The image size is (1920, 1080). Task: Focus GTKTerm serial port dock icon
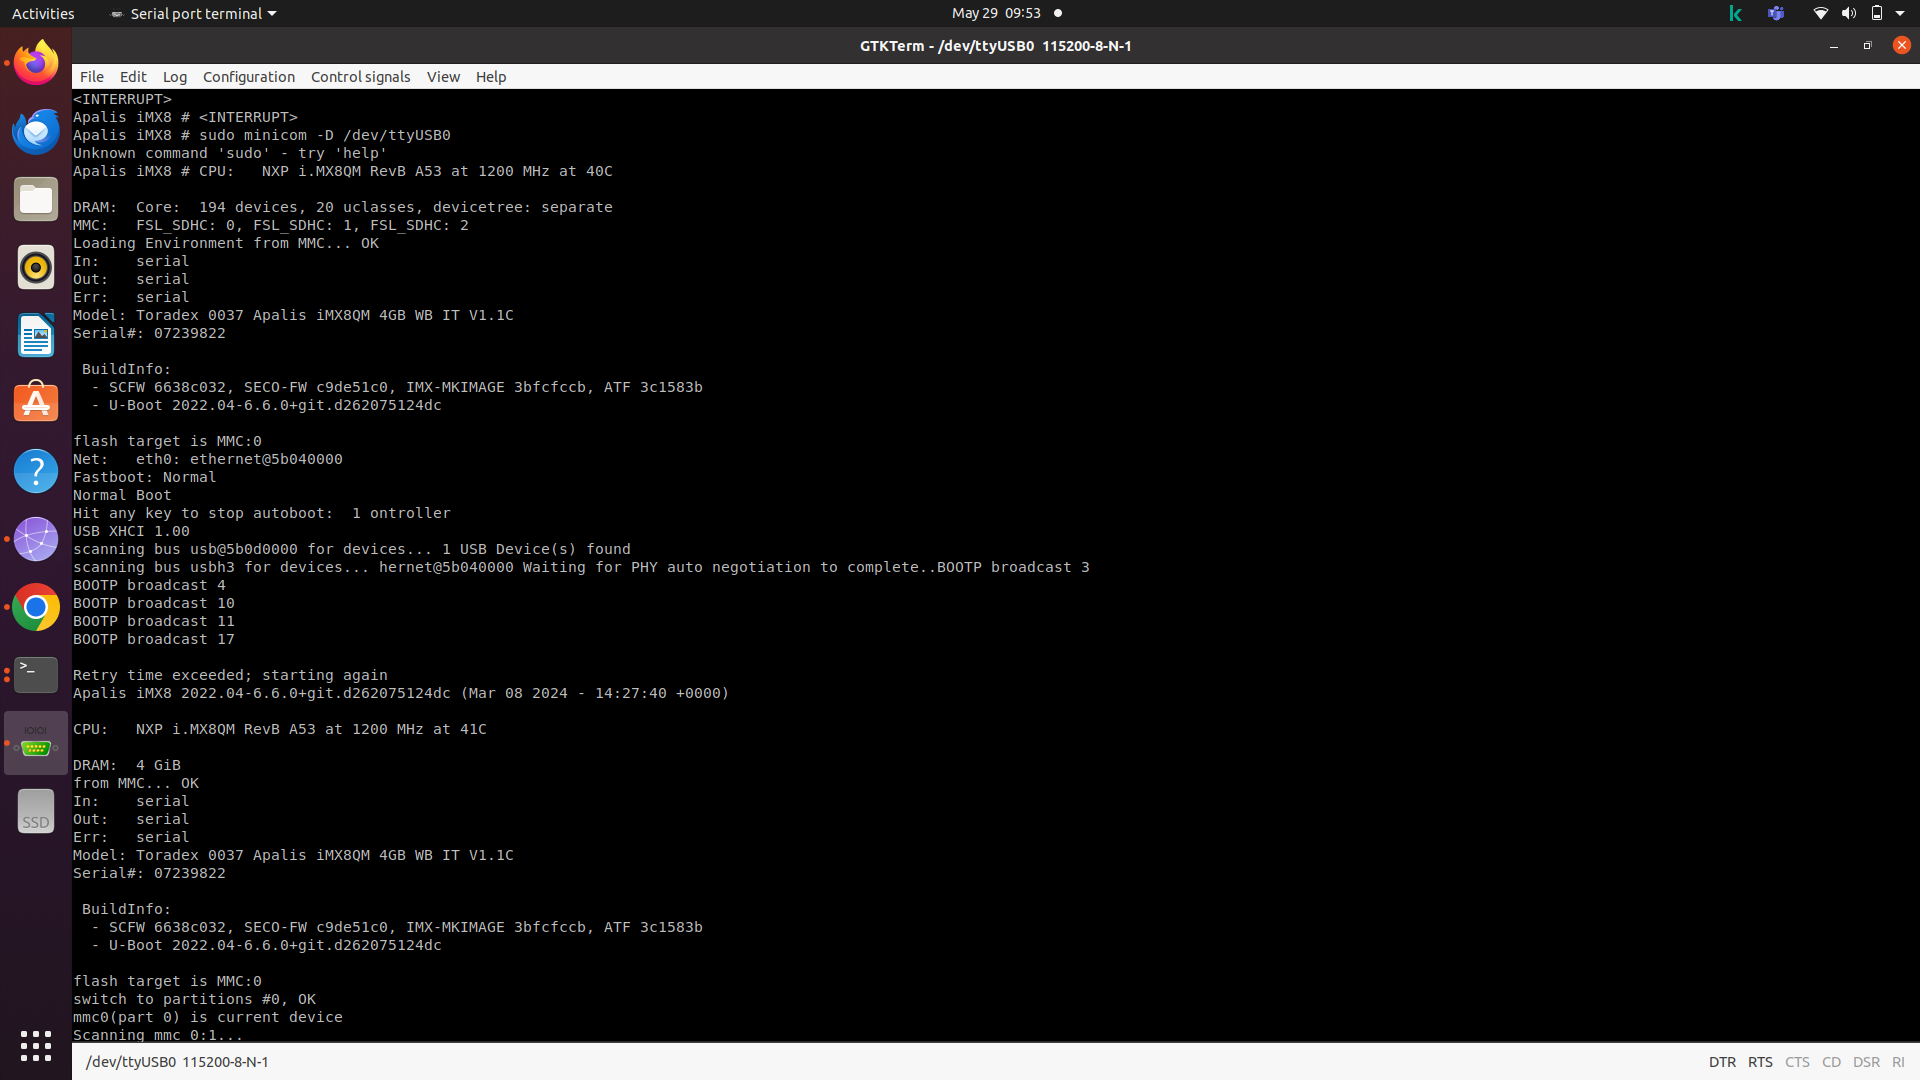[x=36, y=743]
